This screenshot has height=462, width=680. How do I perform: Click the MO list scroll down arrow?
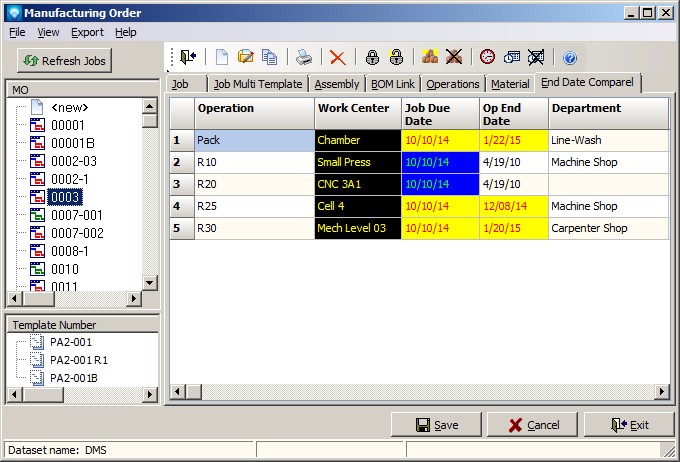(x=150, y=284)
